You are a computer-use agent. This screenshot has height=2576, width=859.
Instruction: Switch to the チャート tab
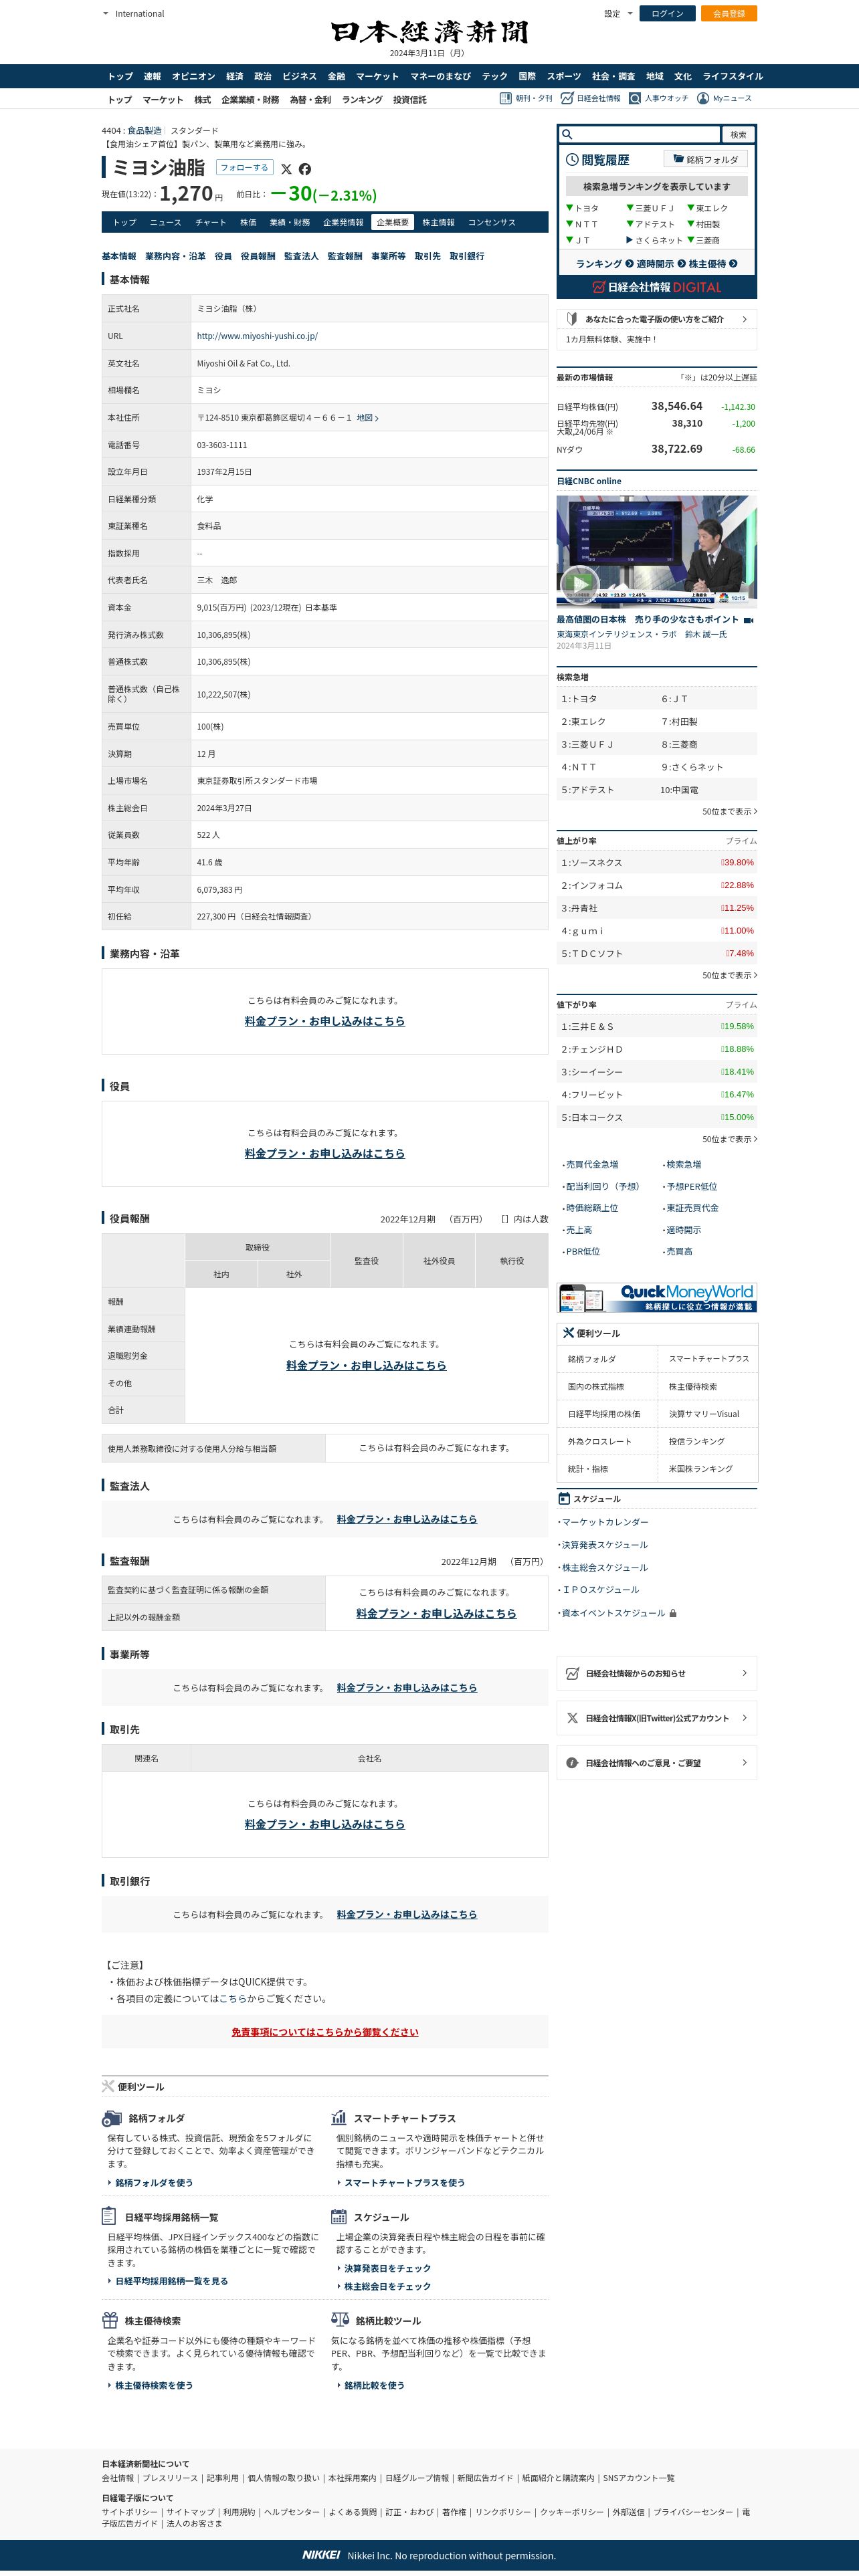coord(210,222)
